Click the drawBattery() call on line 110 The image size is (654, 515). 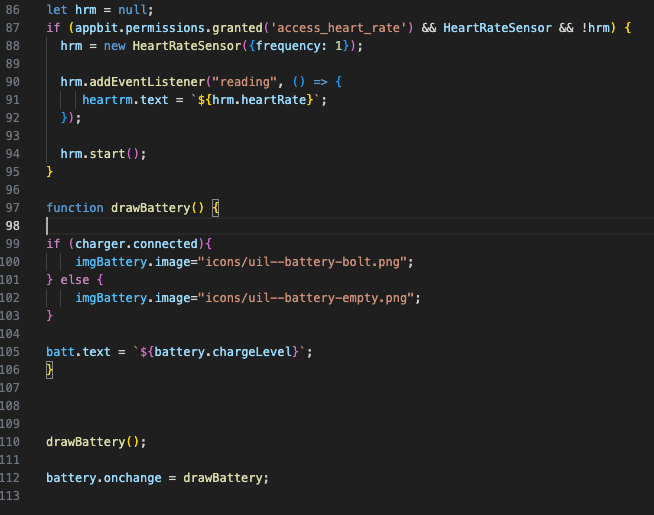pos(93,441)
